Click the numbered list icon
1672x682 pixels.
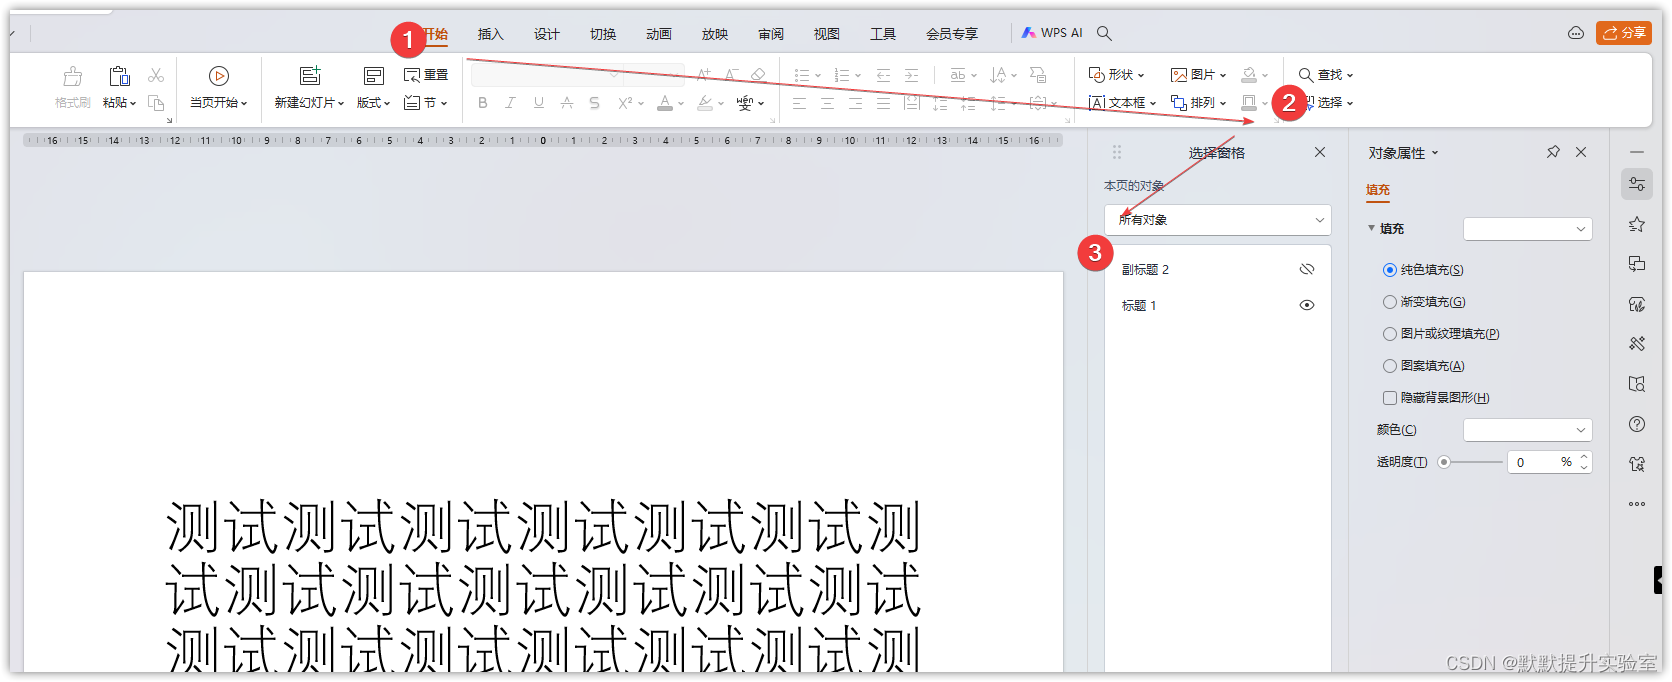coord(841,75)
